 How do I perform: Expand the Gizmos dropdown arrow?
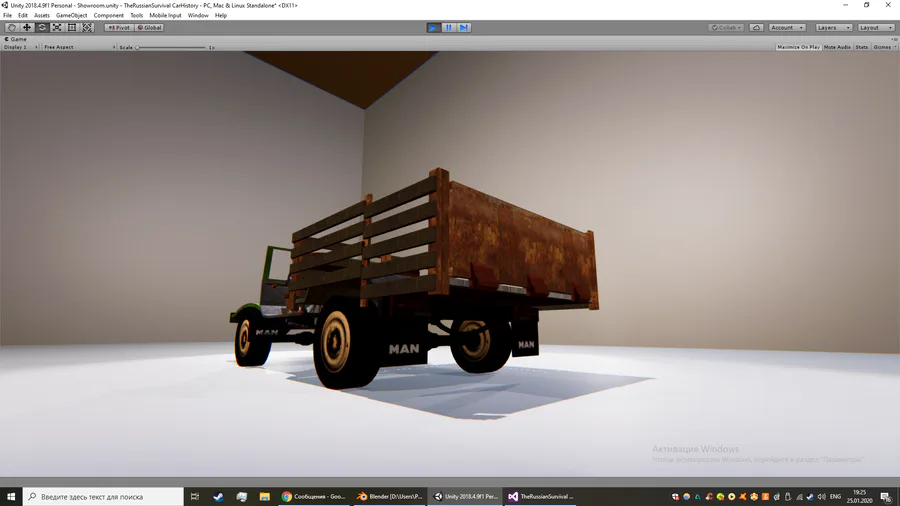pyautogui.click(x=895, y=47)
